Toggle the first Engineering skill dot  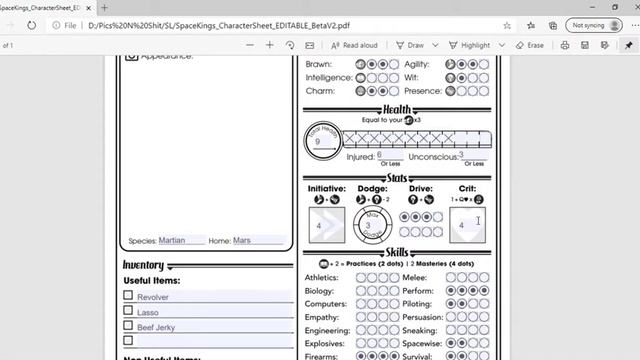[x=361, y=330]
